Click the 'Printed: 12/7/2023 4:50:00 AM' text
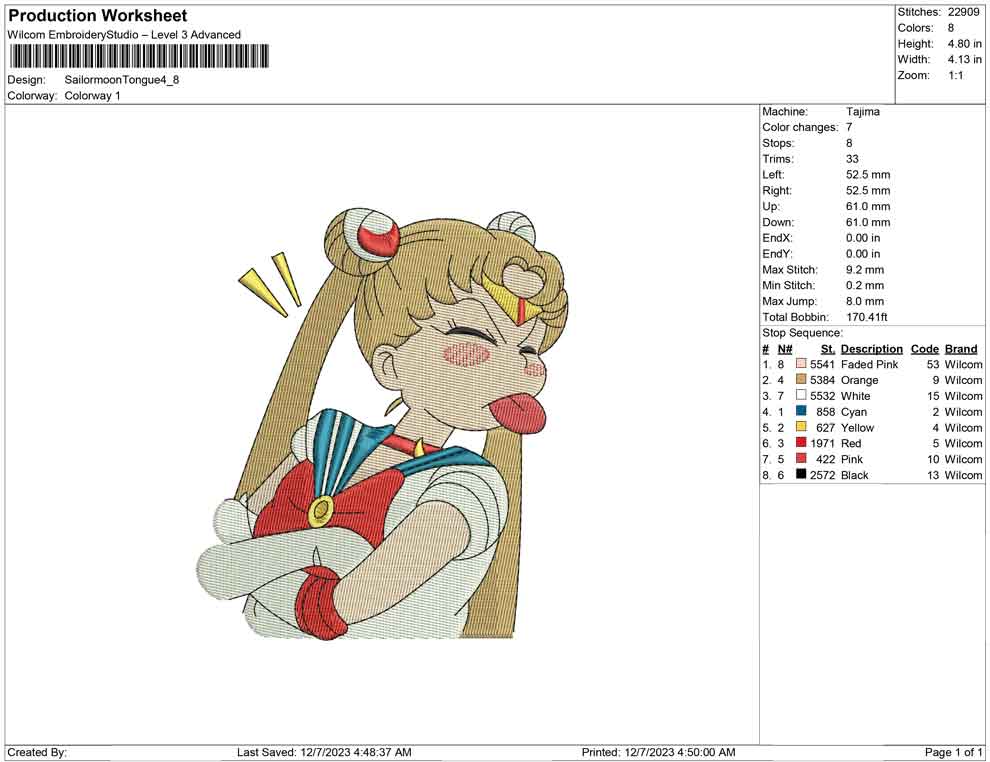Screen dimensions: 990x762 point(659,752)
